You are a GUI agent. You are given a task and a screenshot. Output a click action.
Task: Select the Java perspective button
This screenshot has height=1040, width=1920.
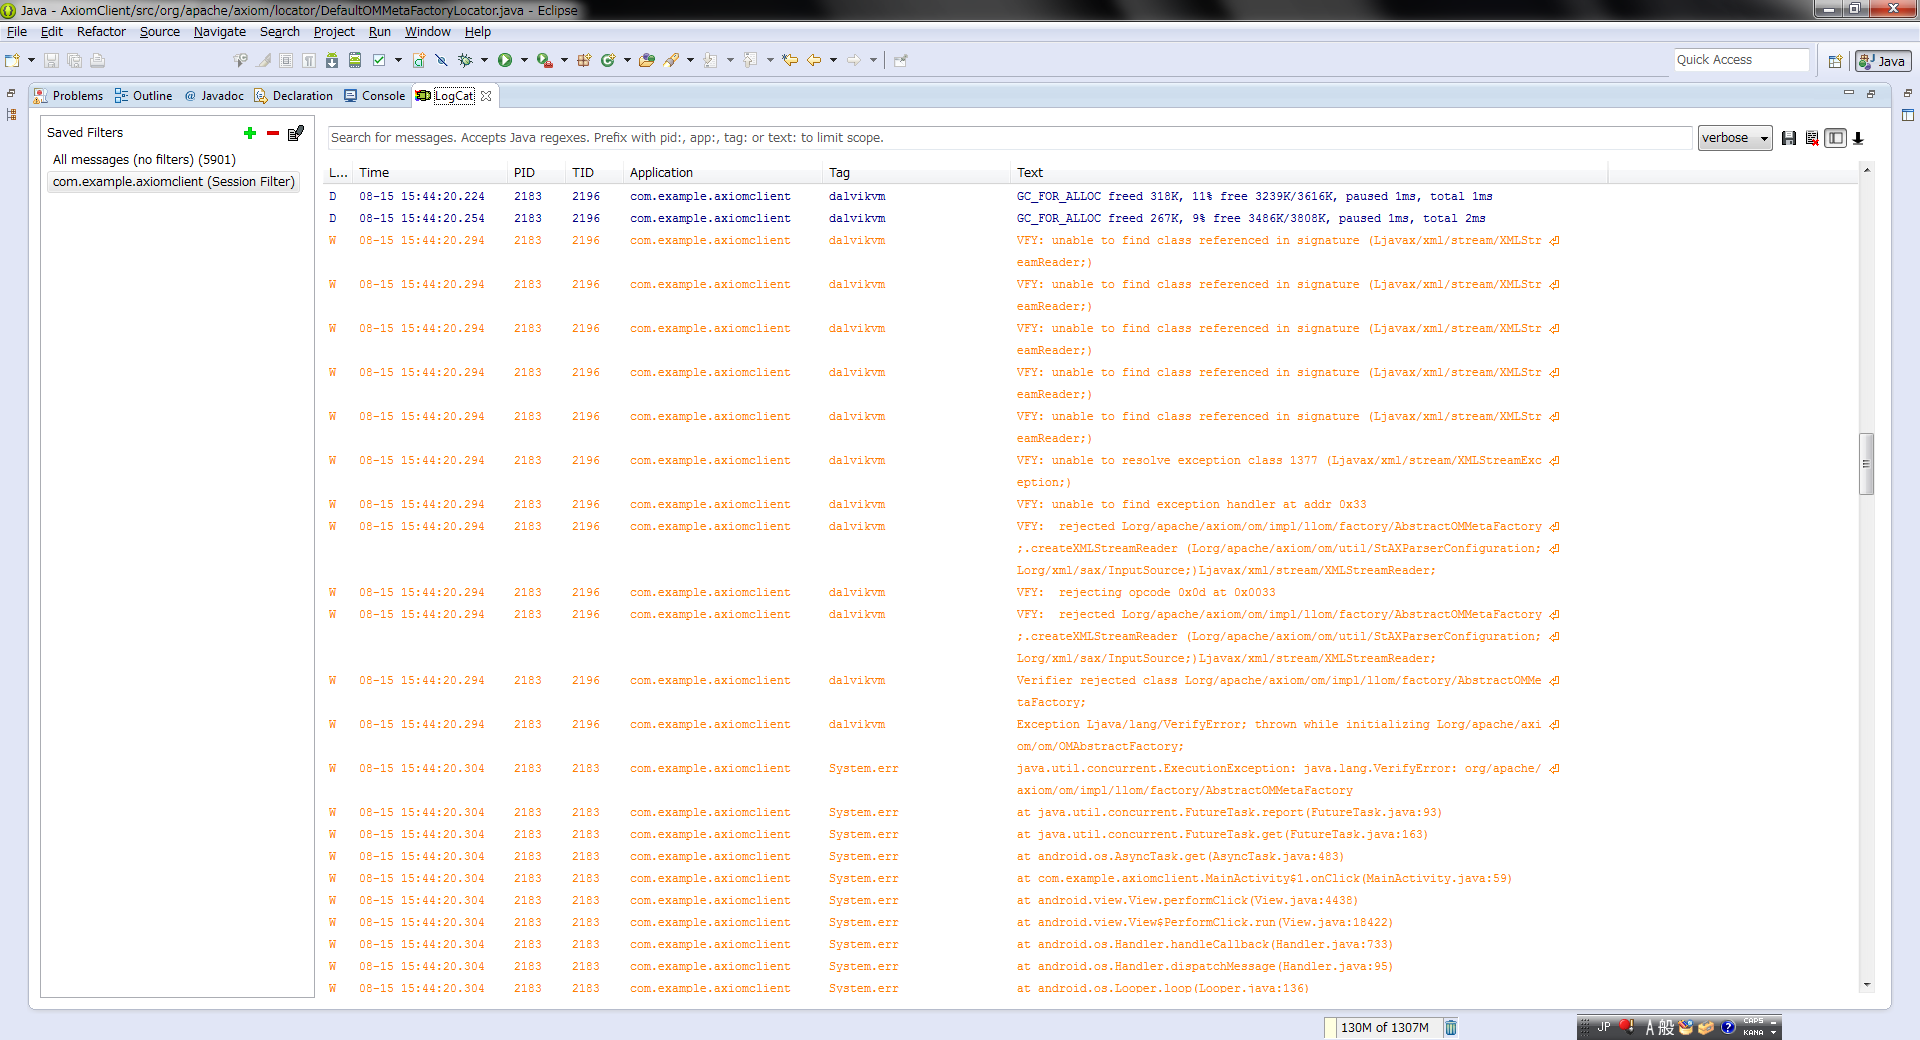pos(1883,61)
